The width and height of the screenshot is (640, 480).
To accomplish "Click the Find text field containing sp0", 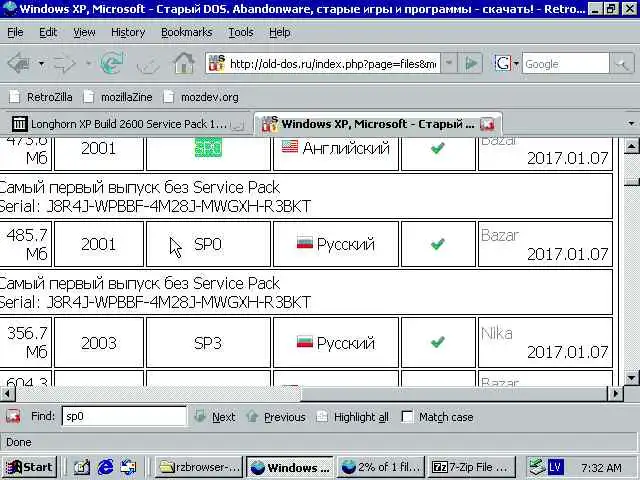I will pos(124,416).
